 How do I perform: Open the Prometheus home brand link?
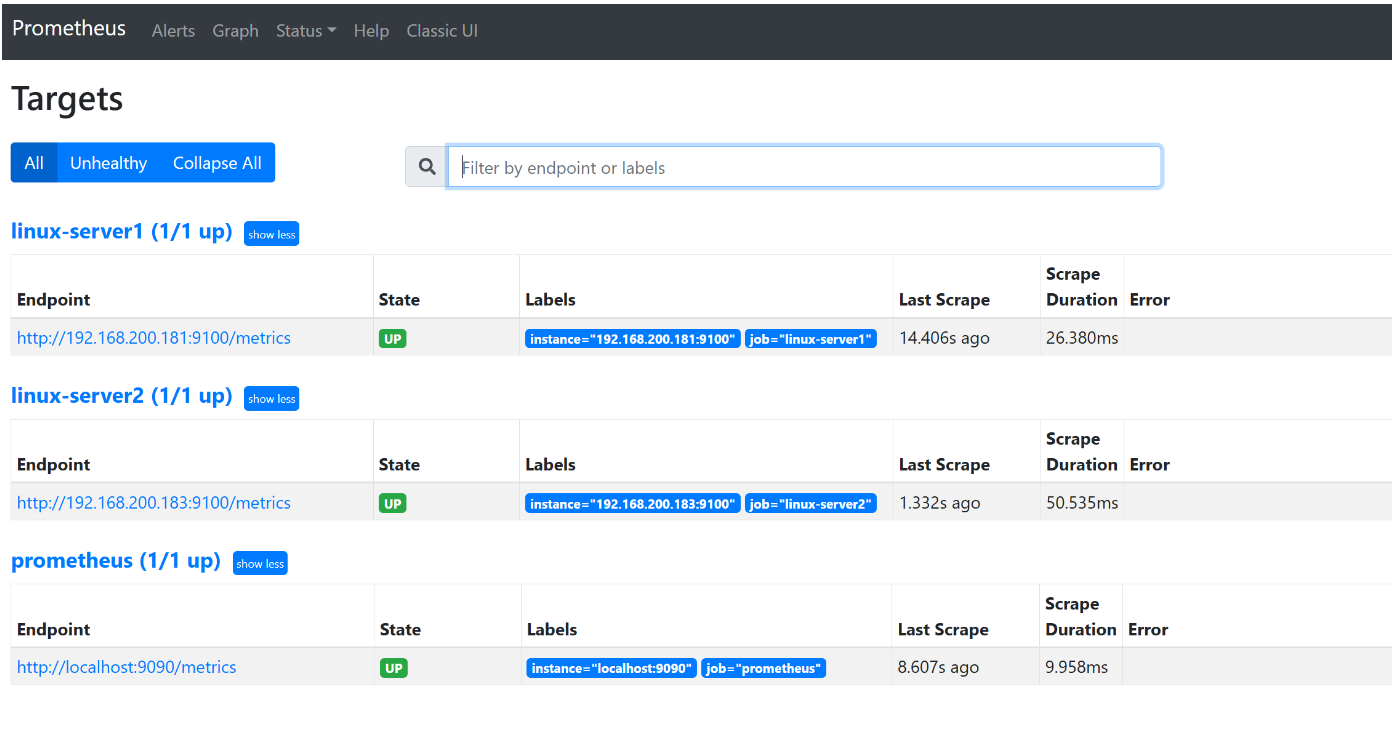pyautogui.click(x=69, y=29)
